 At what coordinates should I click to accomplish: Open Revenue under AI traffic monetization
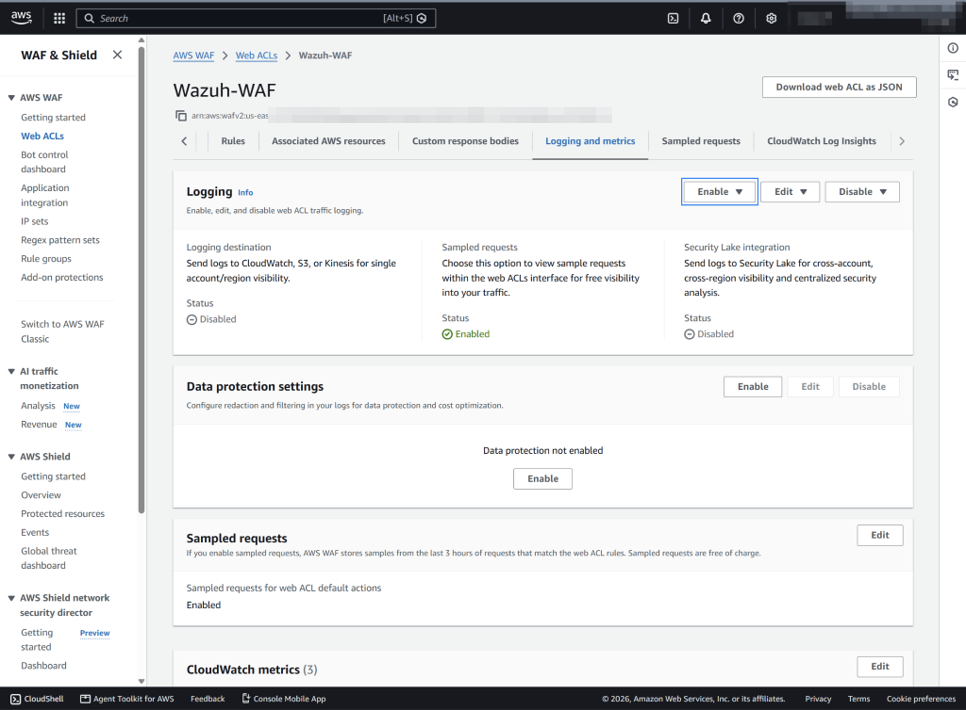coord(39,425)
